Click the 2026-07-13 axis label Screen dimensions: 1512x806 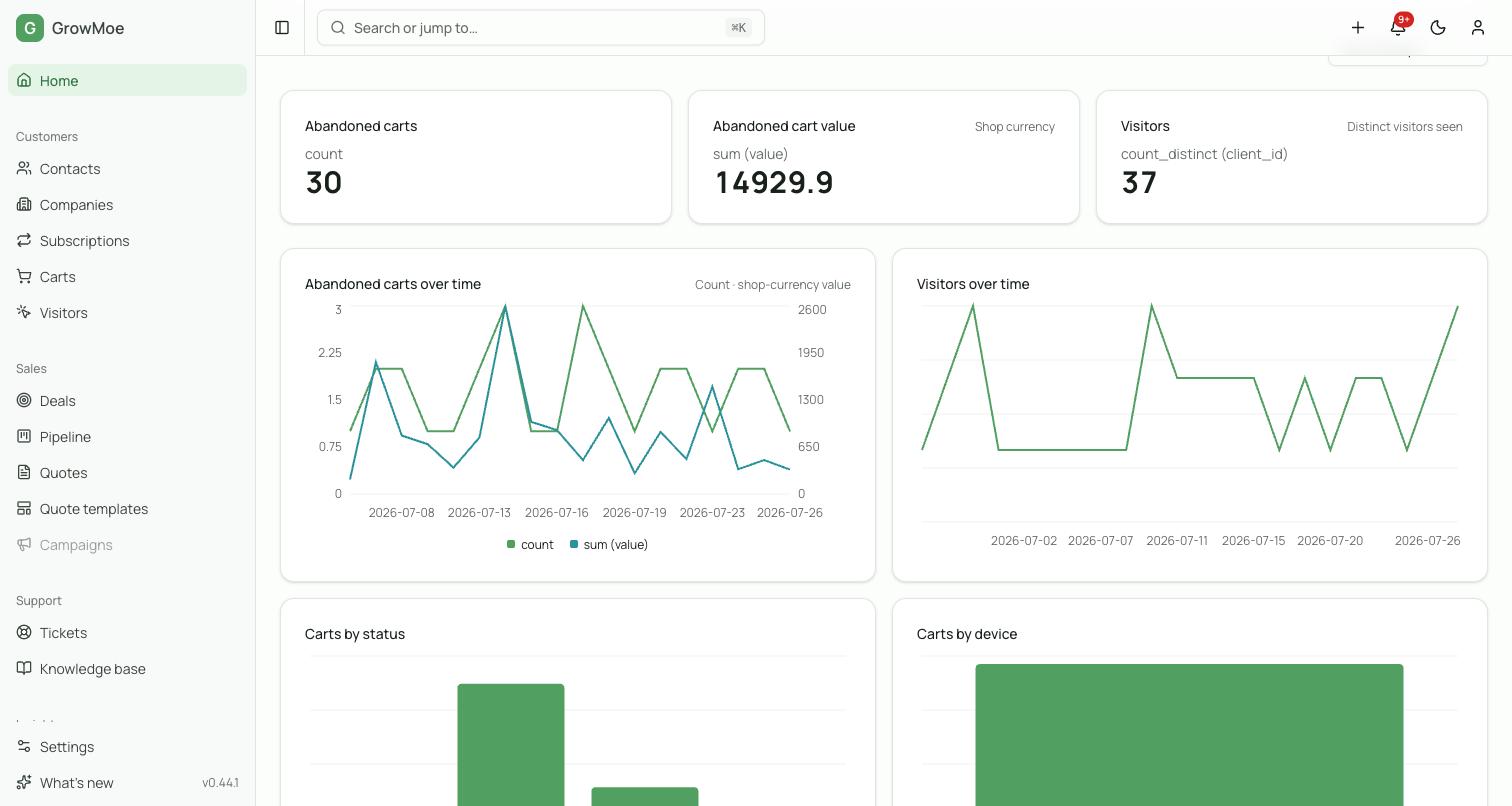(479, 513)
